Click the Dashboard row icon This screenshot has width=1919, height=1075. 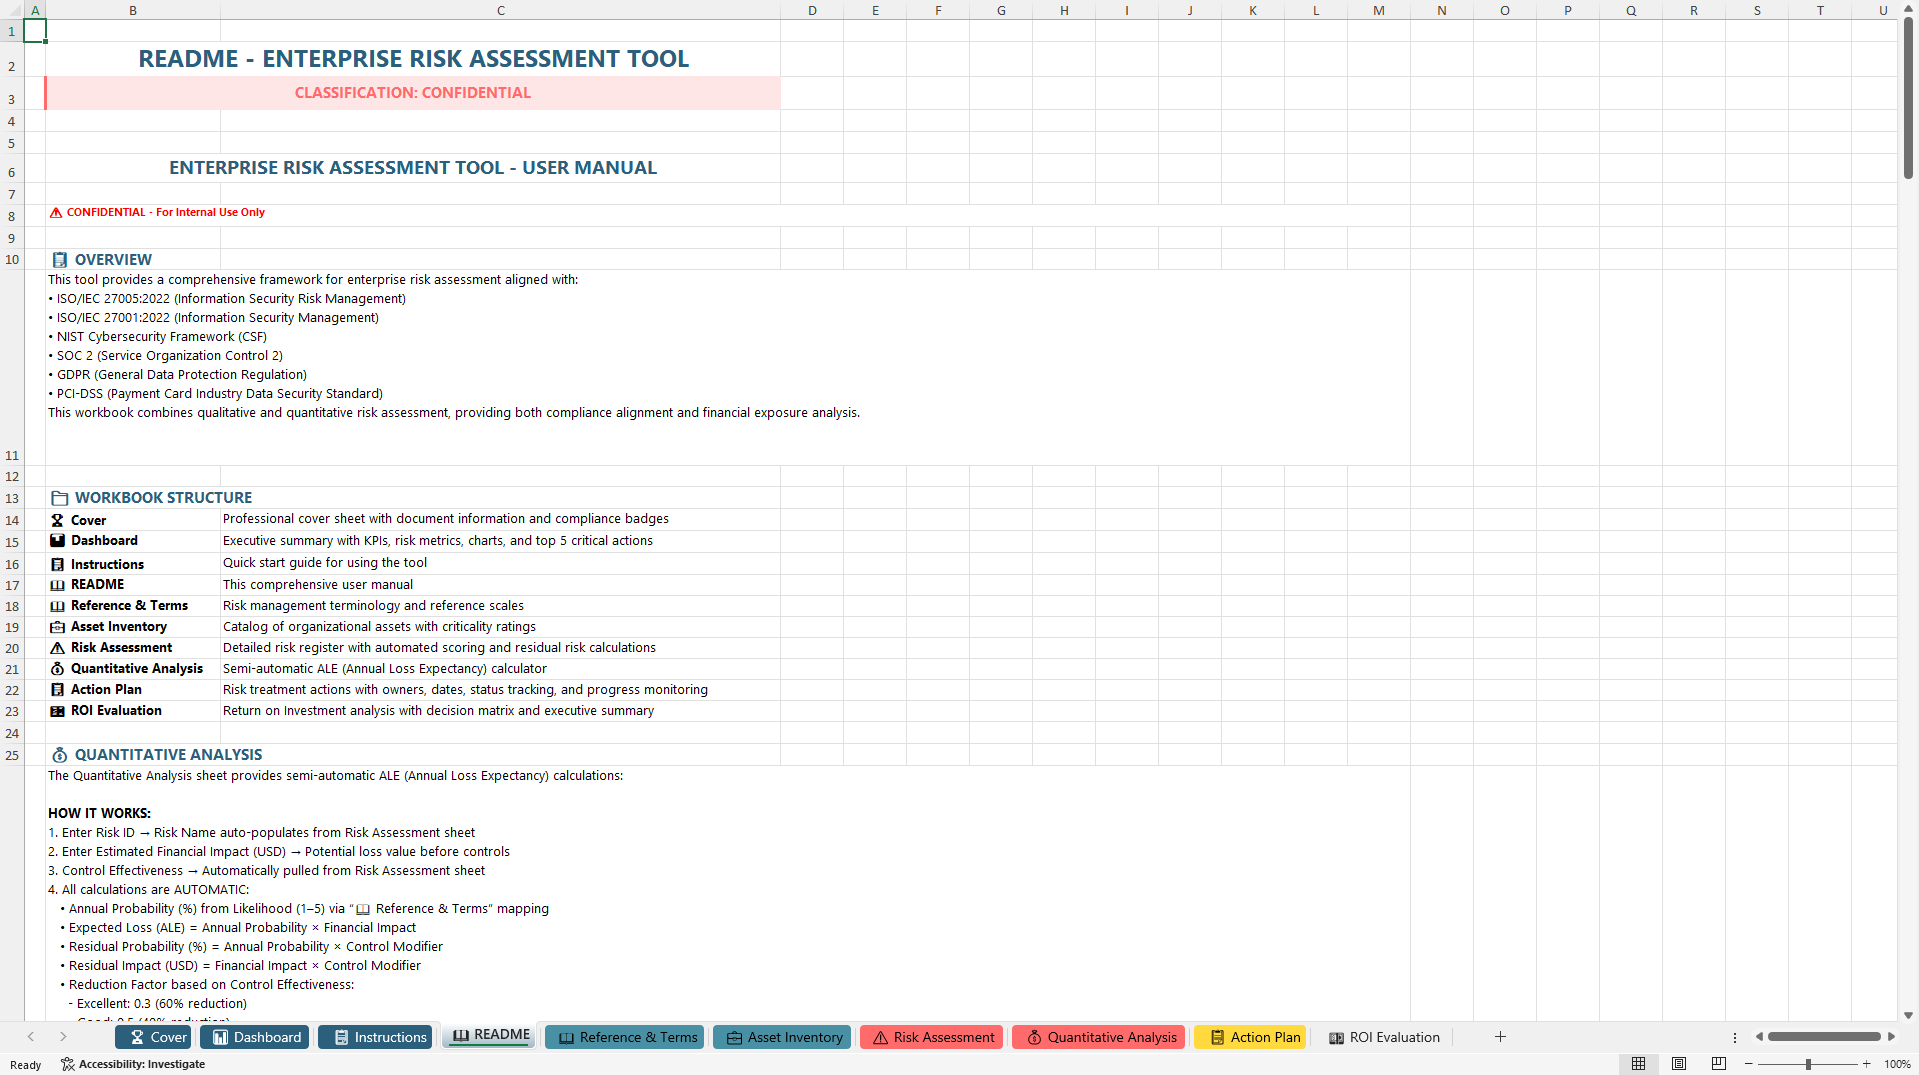pos(58,541)
